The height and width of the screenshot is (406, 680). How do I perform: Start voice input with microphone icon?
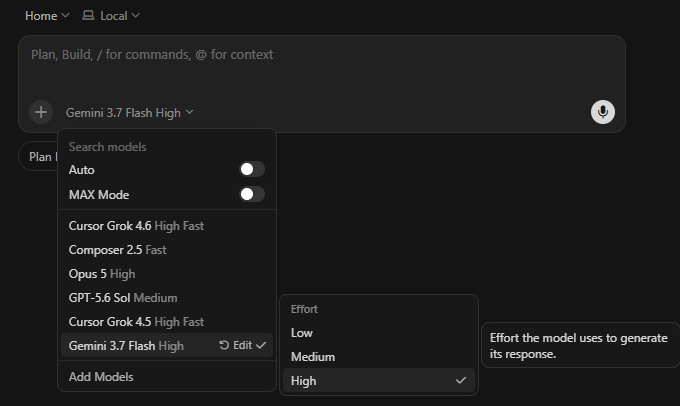602,112
